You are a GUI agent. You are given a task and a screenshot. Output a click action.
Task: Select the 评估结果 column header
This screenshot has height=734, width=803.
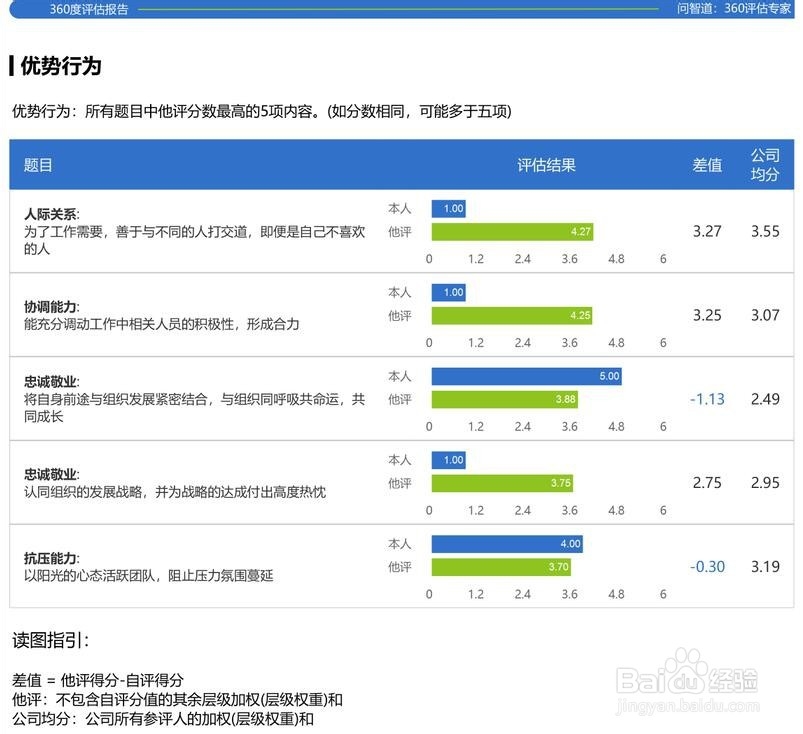point(545,164)
